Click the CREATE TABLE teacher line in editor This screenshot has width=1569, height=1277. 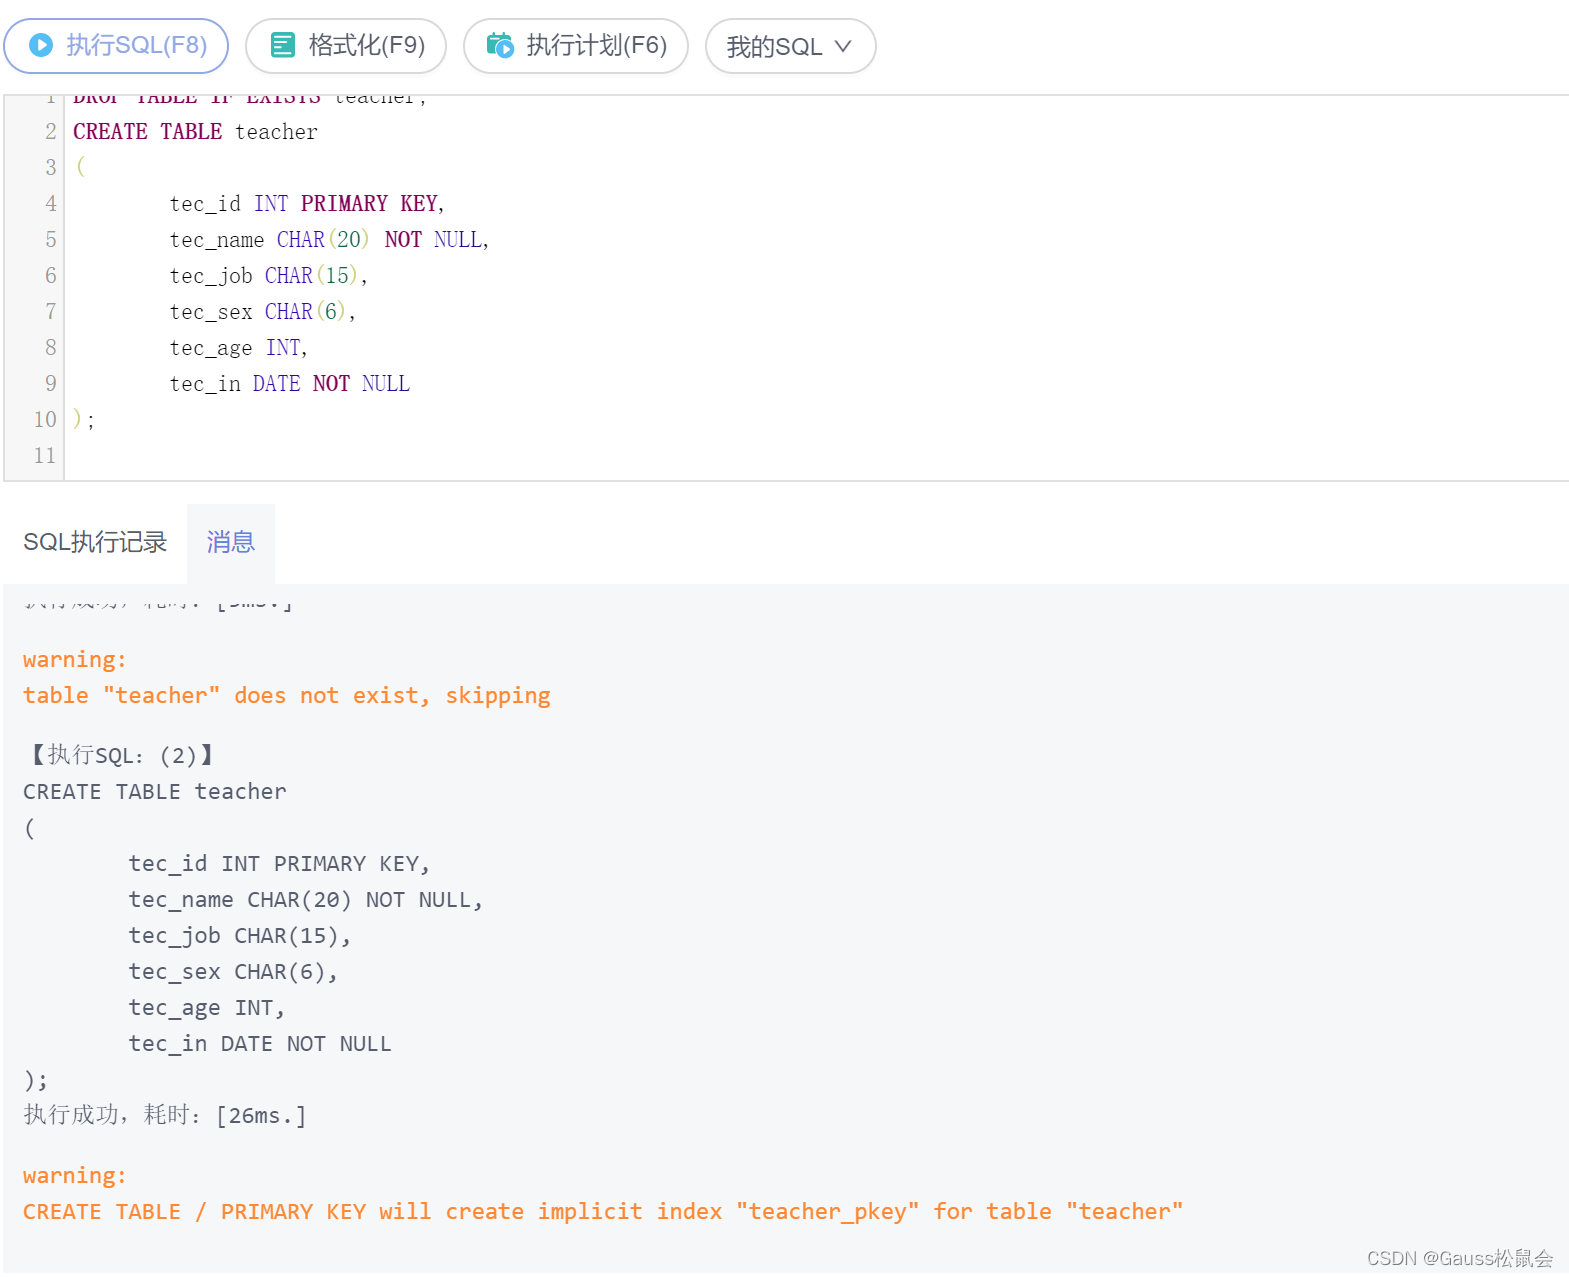[195, 132]
